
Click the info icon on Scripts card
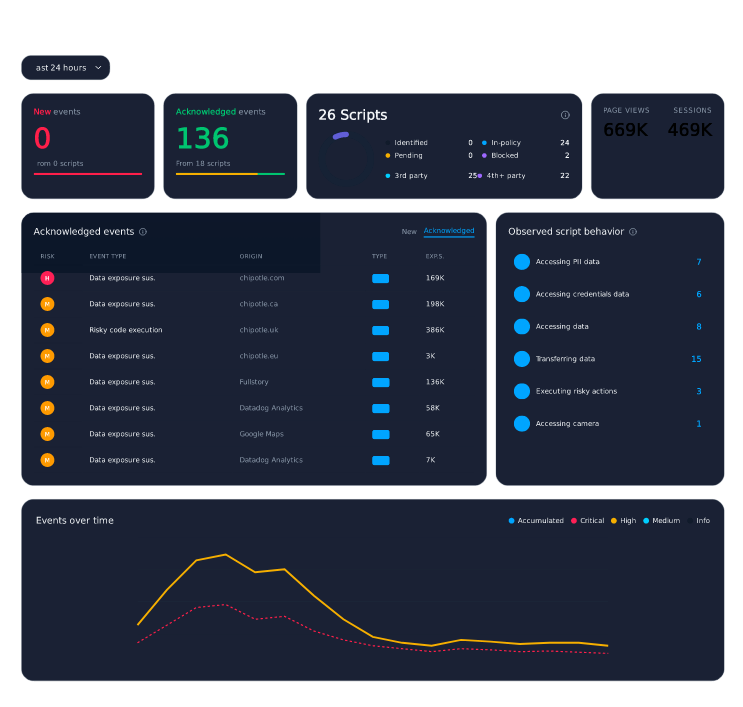(x=565, y=115)
